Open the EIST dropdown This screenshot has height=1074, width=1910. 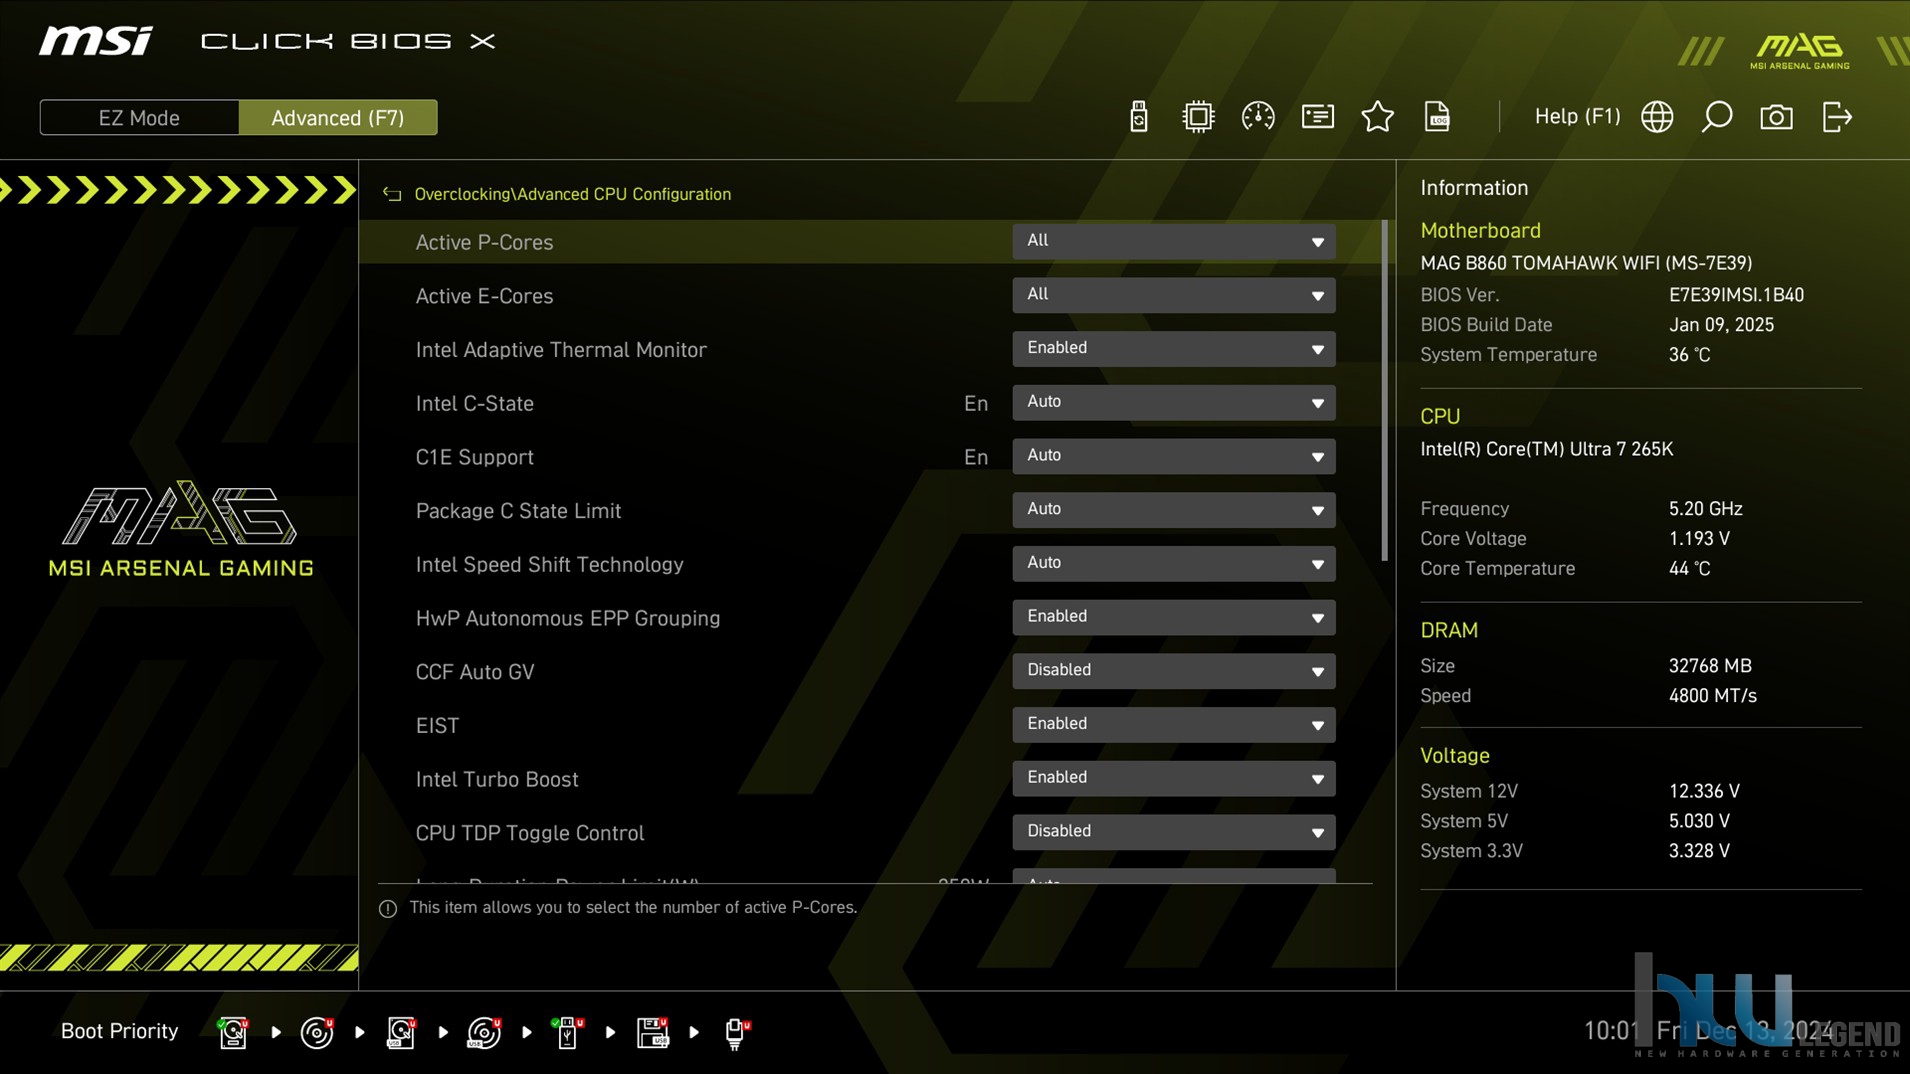1173,725
